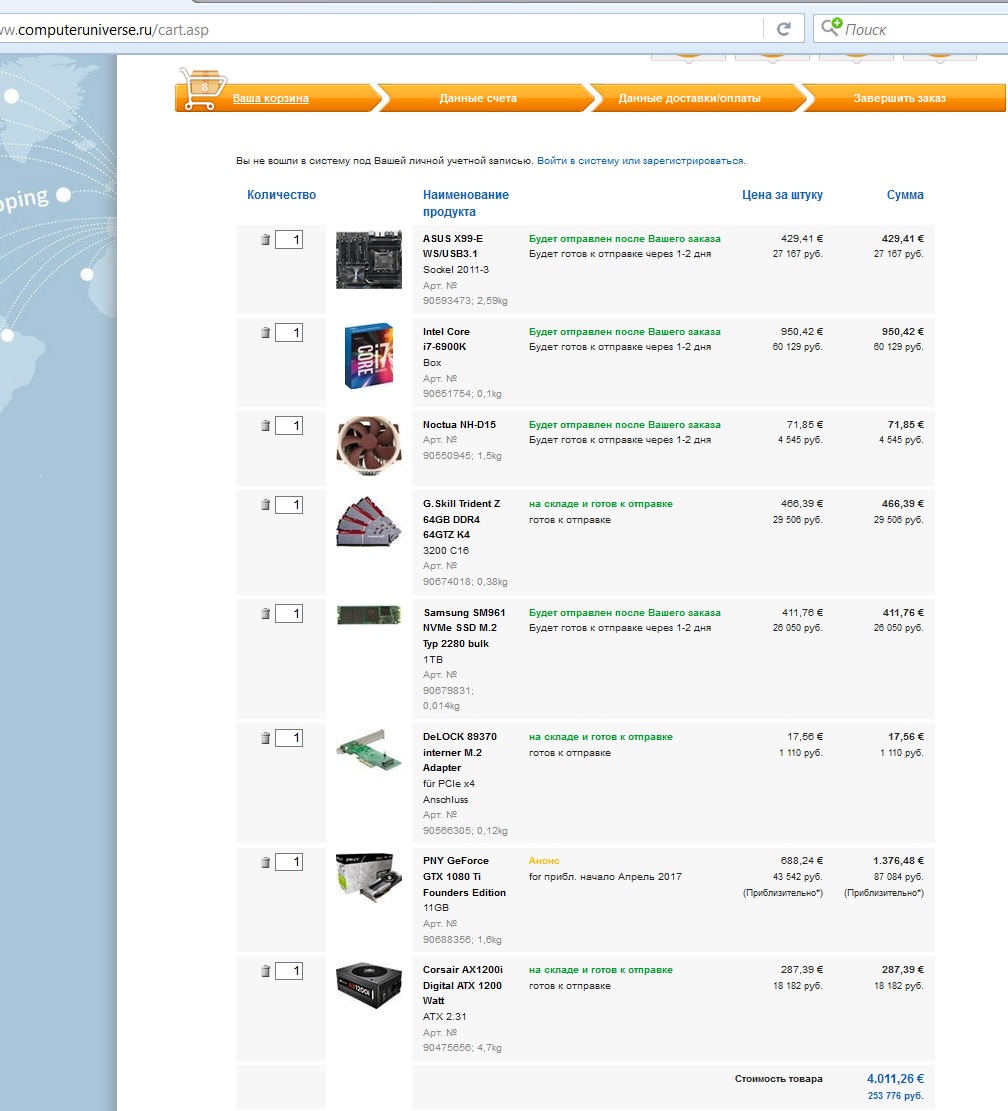Open G.Skill Trident Z RAM thumbnail

[368, 522]
